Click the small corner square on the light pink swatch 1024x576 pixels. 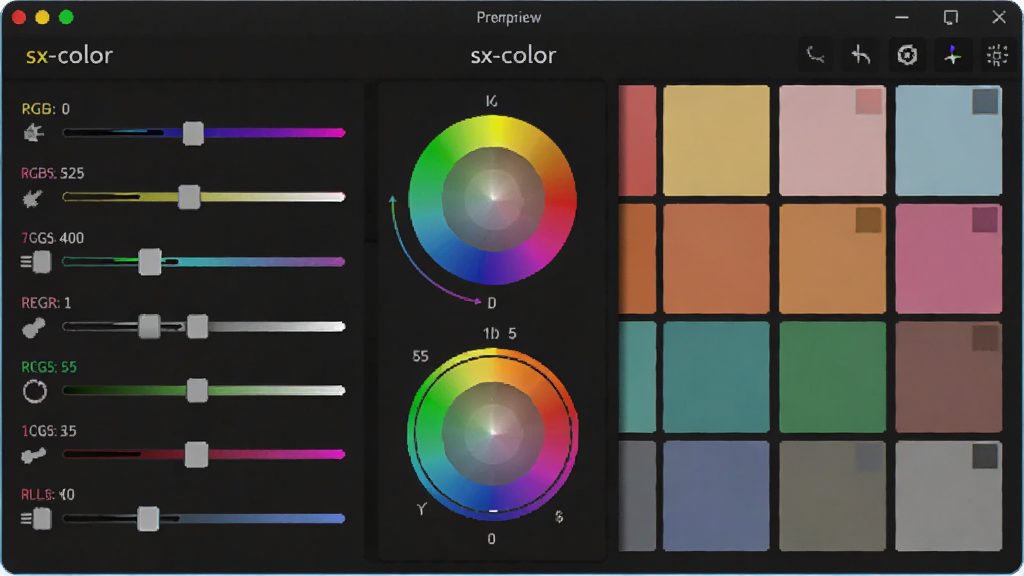(869, 102)
